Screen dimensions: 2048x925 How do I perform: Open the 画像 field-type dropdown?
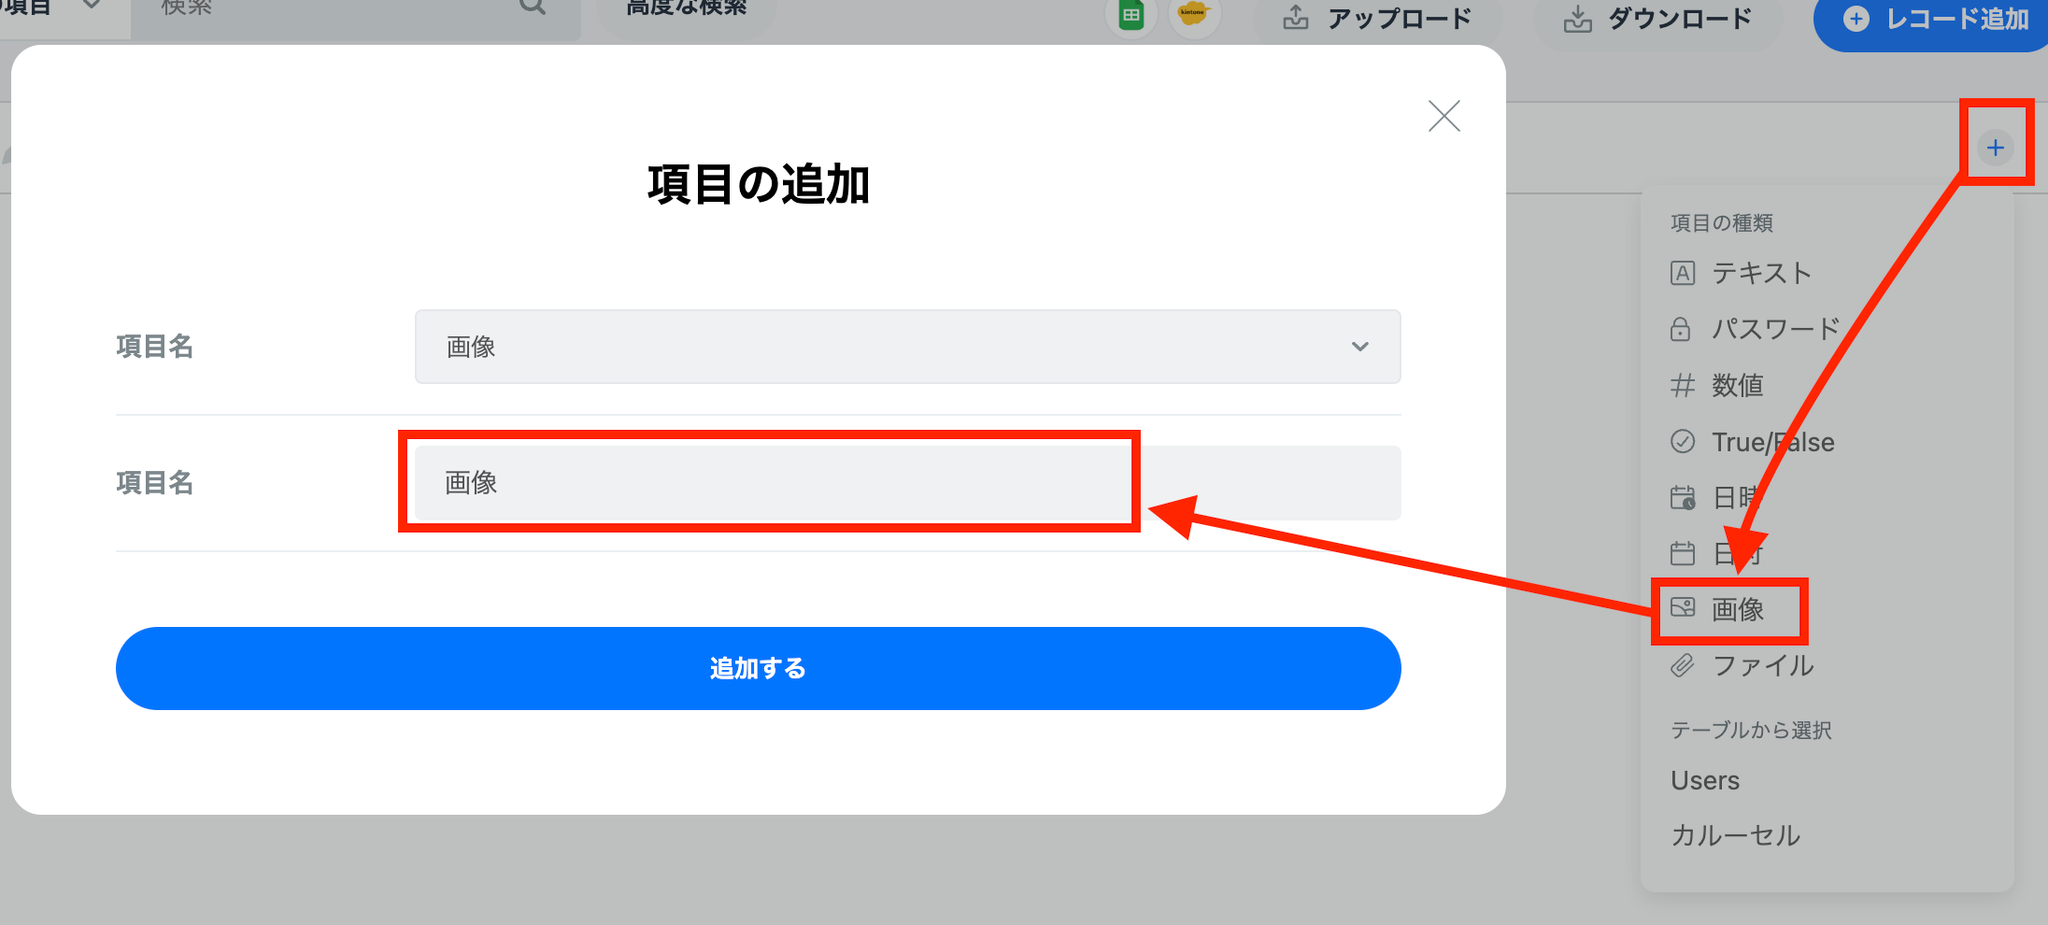pyautogui.click(x=908, y=346)
